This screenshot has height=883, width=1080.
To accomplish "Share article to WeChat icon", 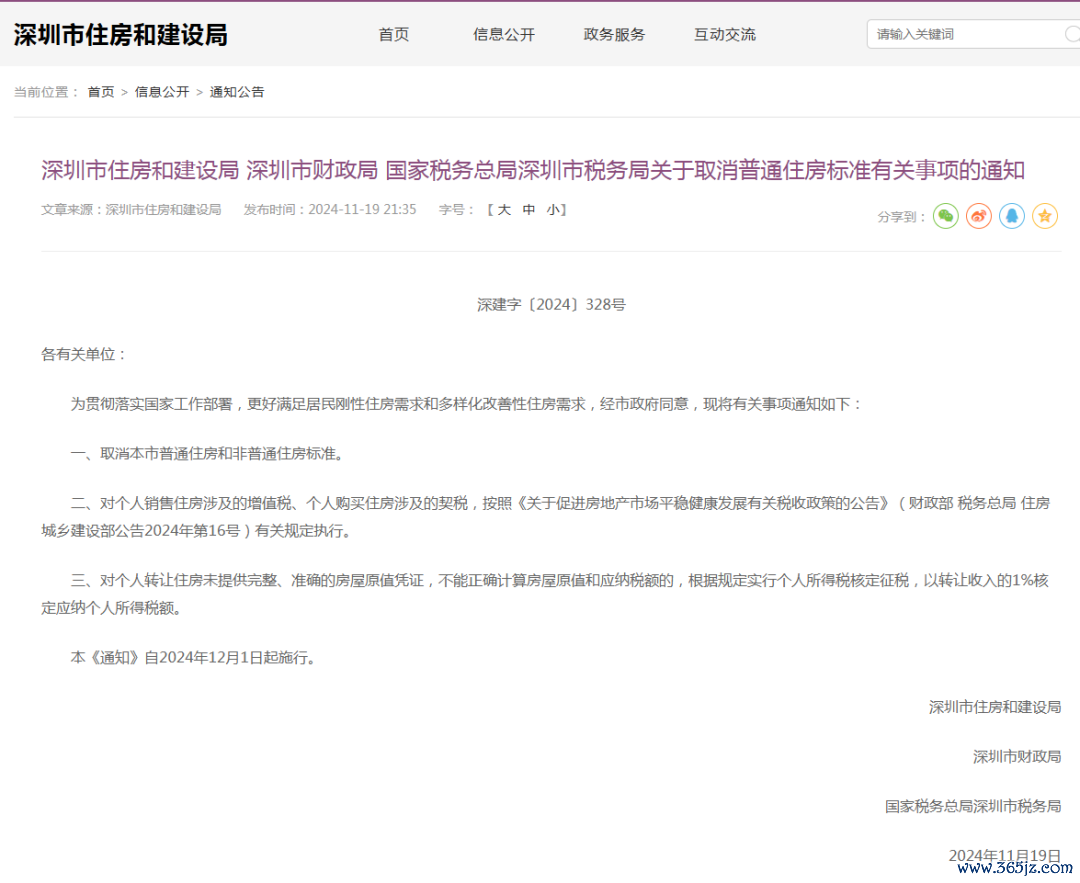I will click(x=946, y=216).
